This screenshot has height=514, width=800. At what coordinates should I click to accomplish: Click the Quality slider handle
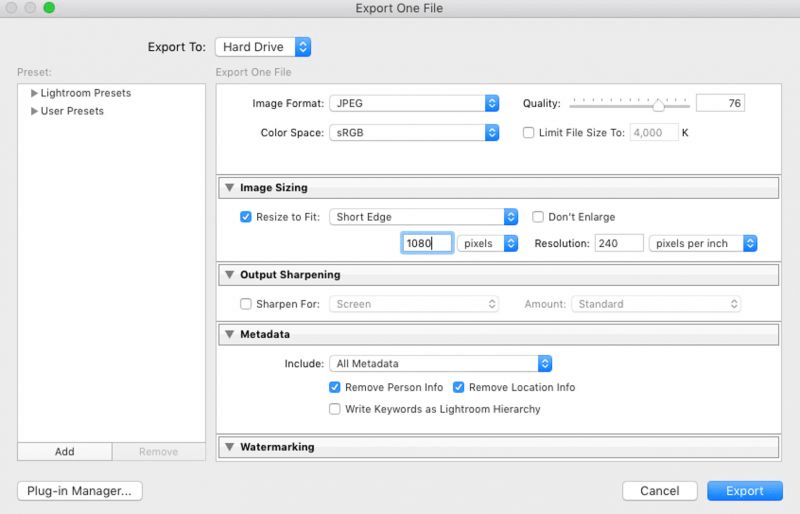658,104
